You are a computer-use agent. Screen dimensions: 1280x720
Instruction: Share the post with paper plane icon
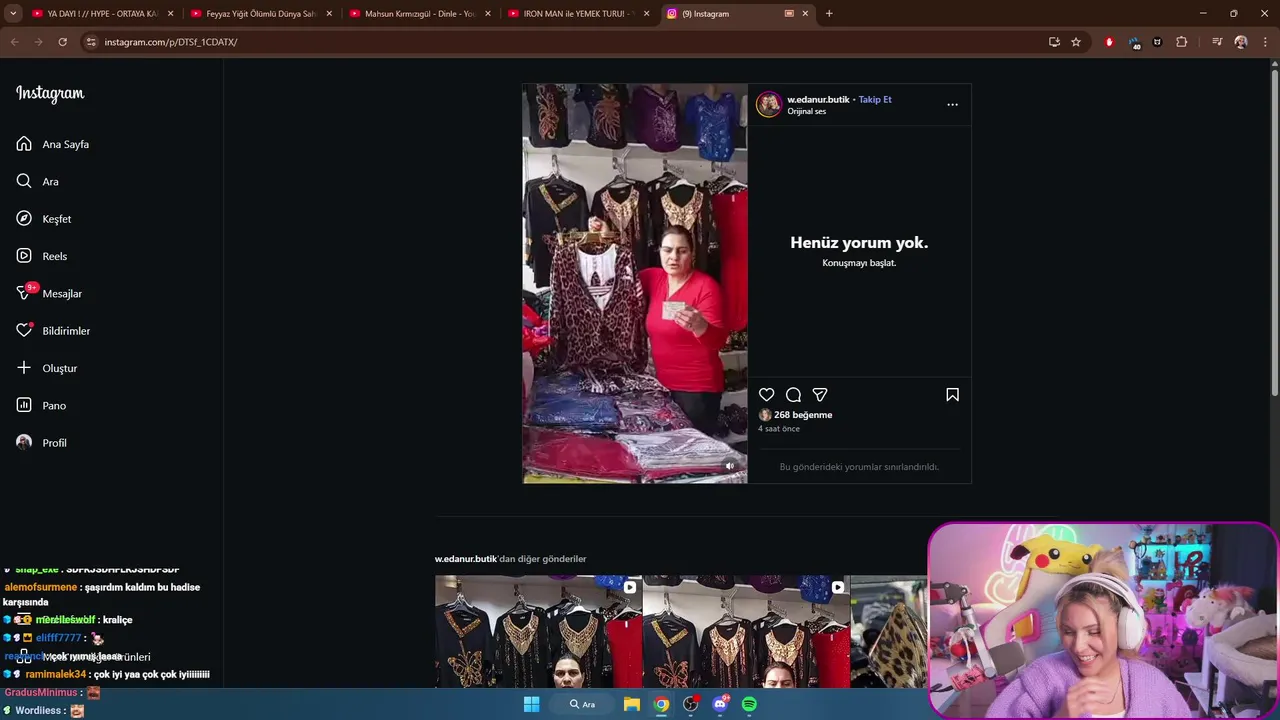[x=820, y=395]
